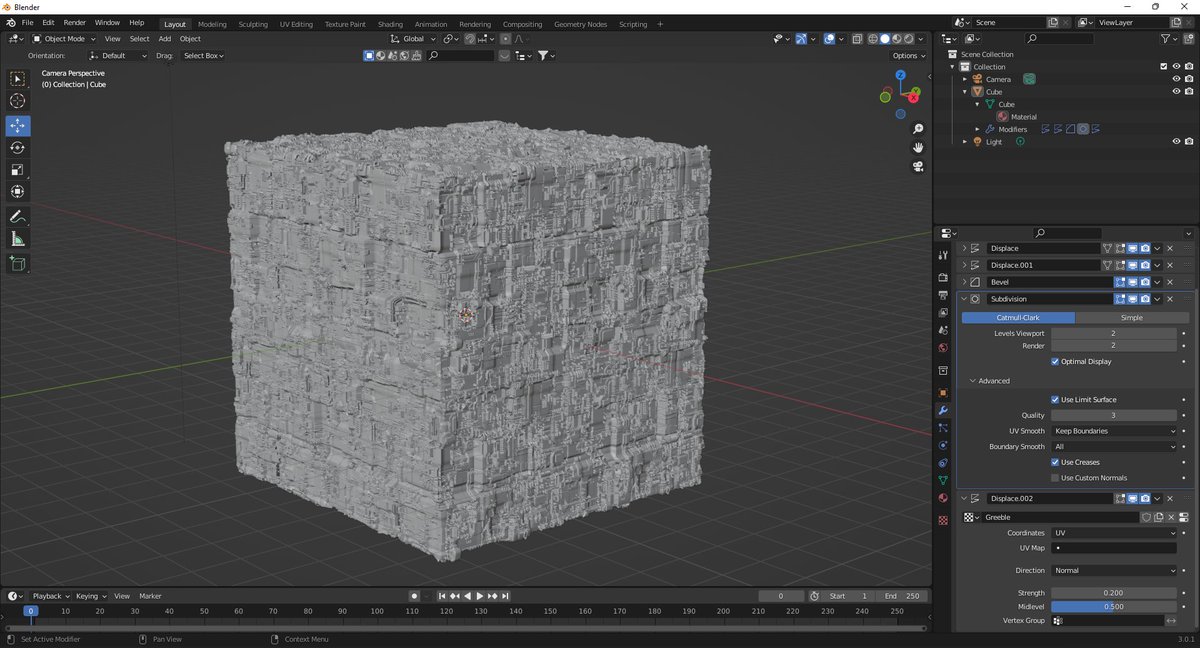Image resolution: width=1200 pixels, height=648 pixels.
Task: Uncheck Use Limit Surface
Action: point(1055,400)
